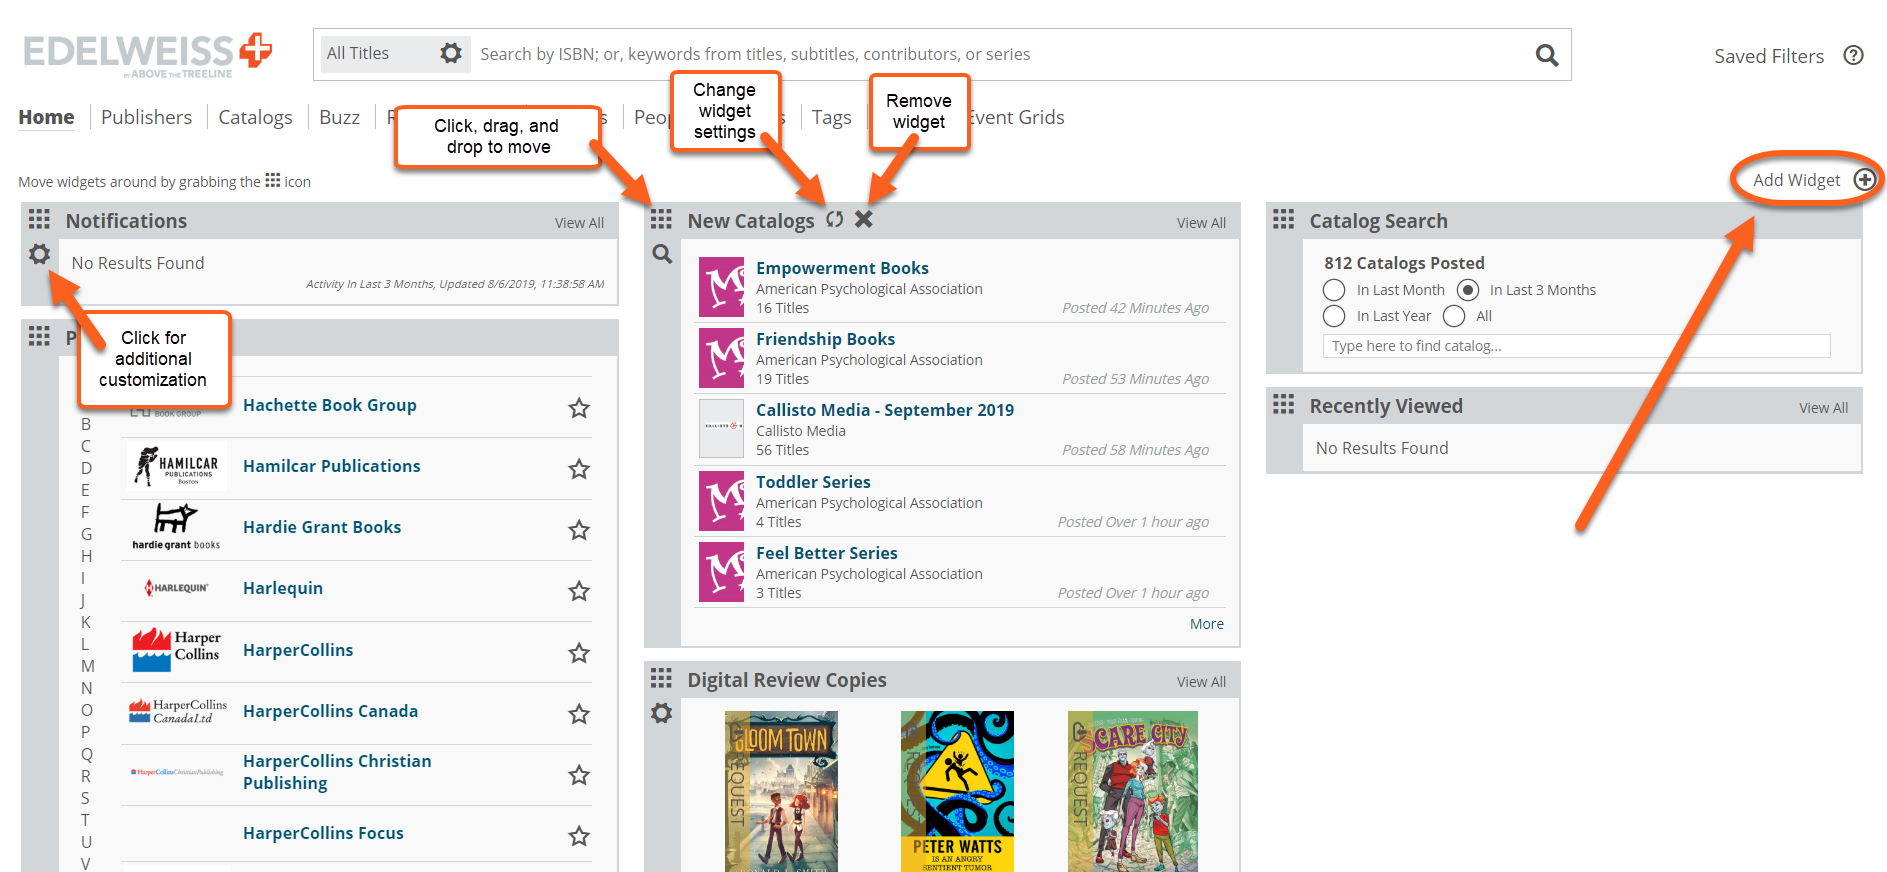Open Digital Review Copies gear settings

(662, 713)
